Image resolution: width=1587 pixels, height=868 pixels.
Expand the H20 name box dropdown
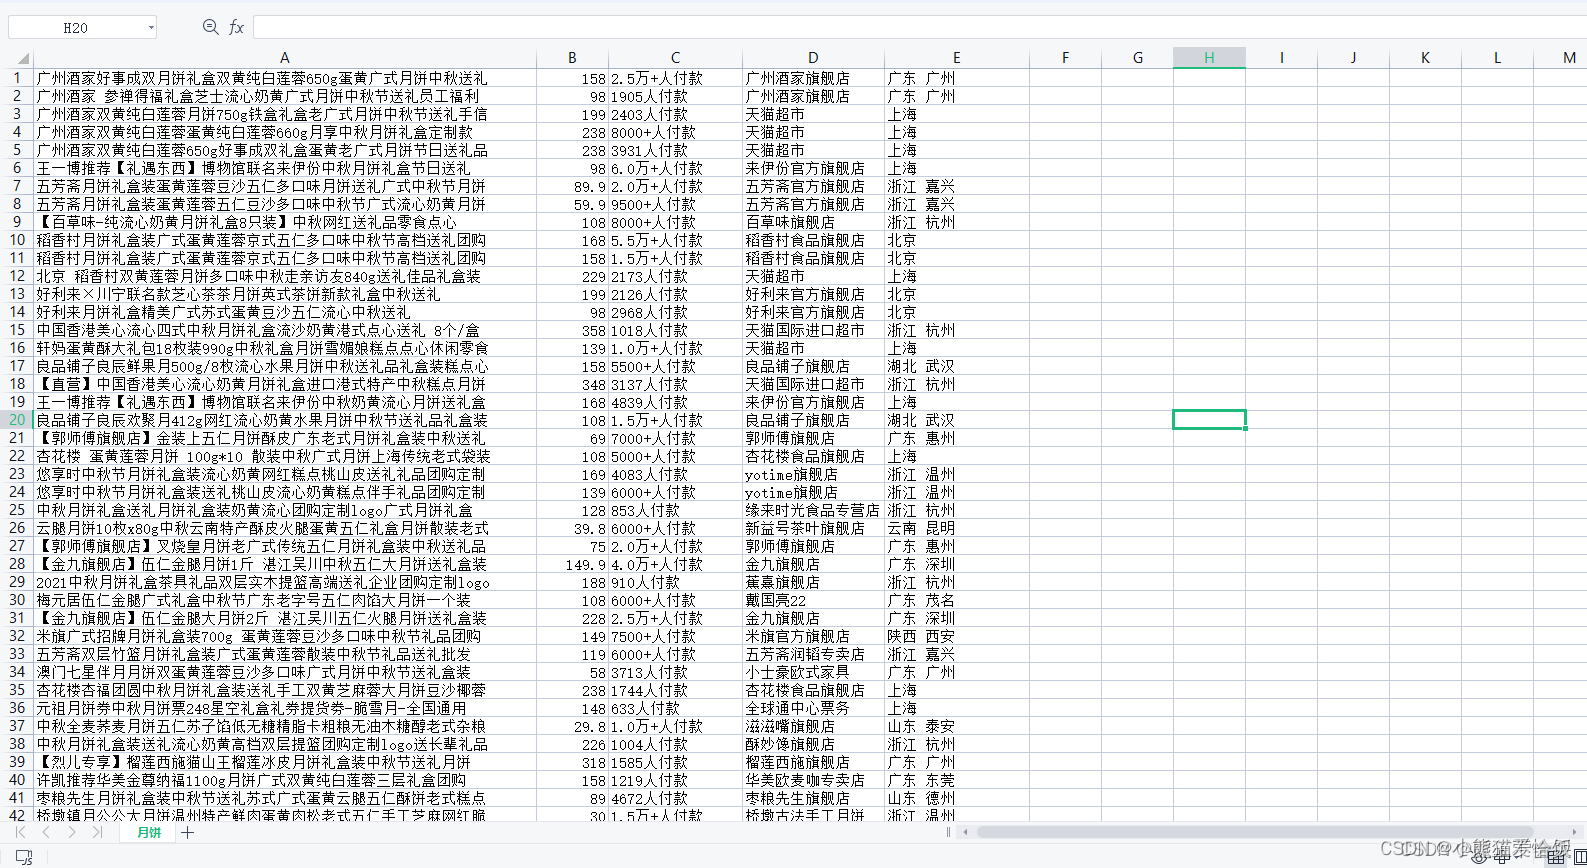[x=151, y=28]
